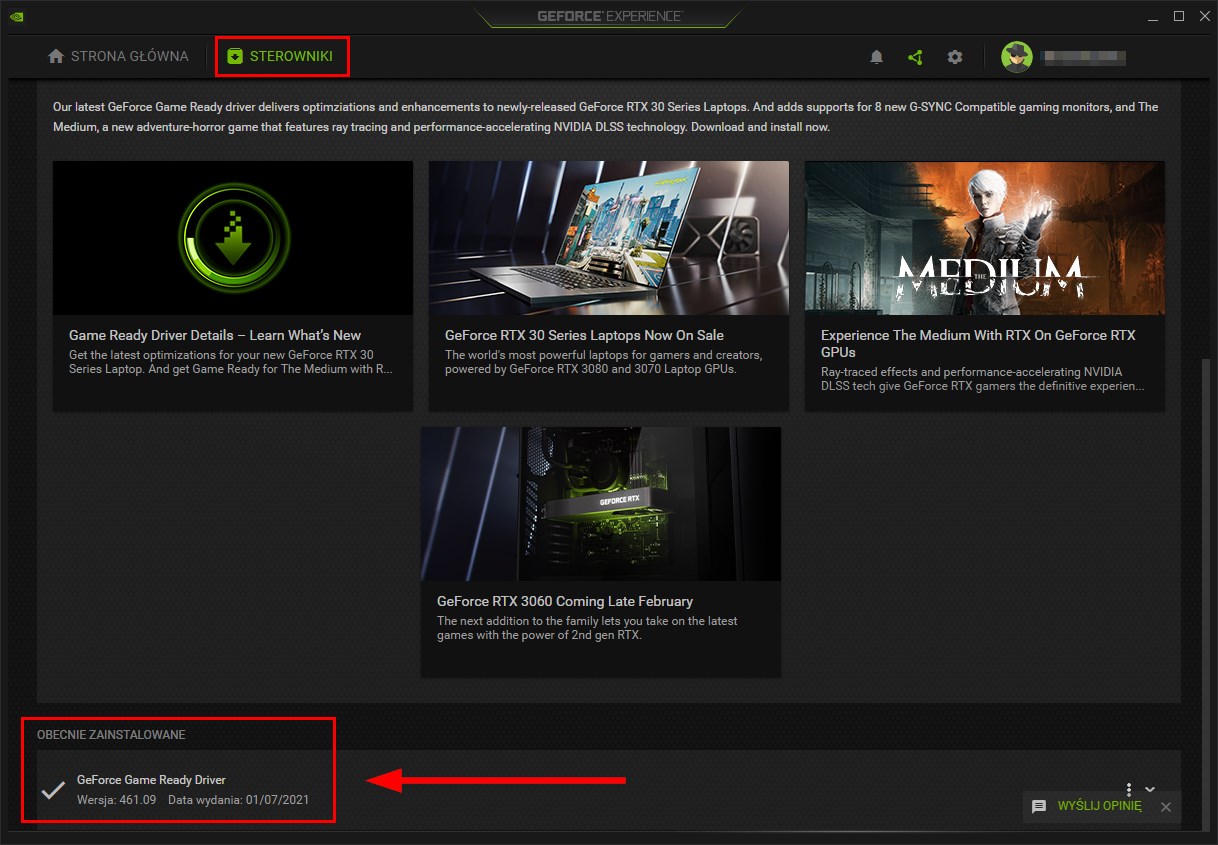
Task: Open the notifications bell
Action: [x=877, y=57]
